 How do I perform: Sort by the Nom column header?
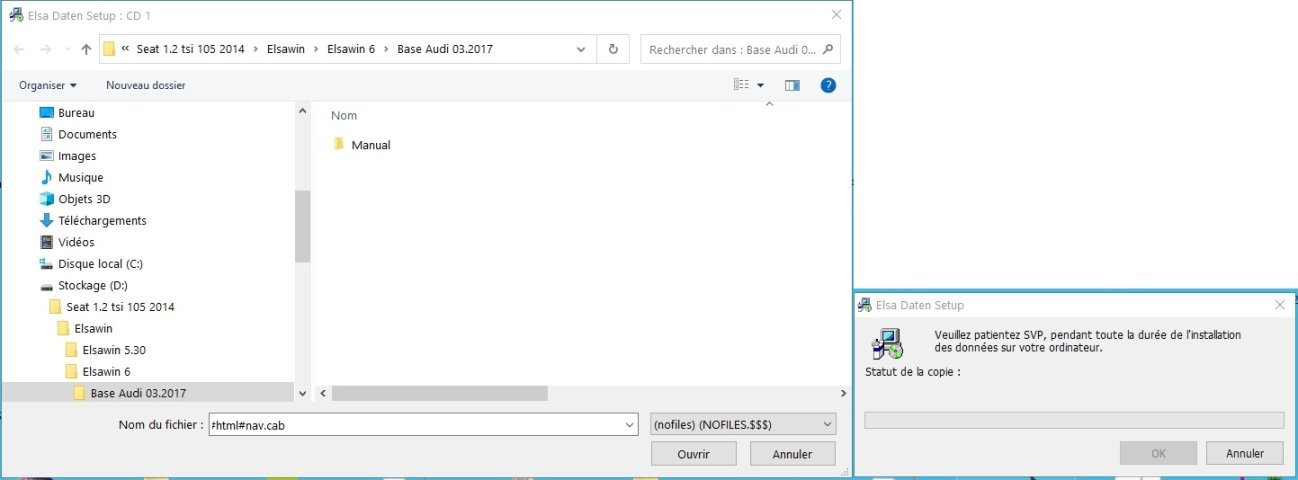point(344,116)
